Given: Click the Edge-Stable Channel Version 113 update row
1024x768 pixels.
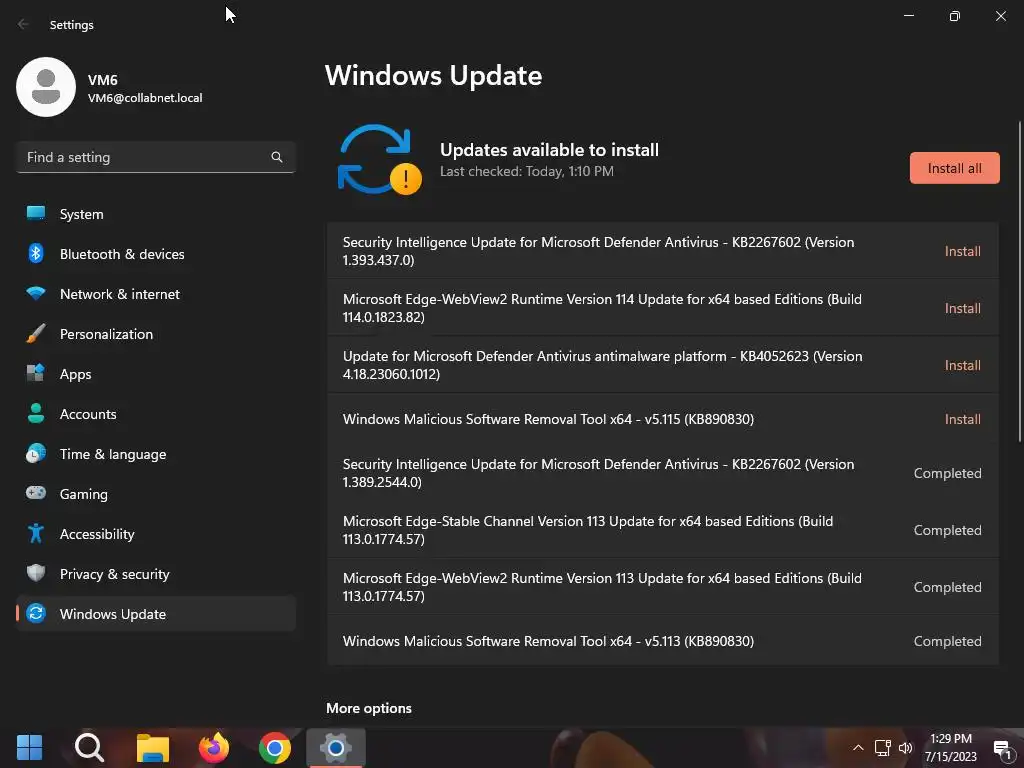Looking at the screenshot, I should (663, 530).
